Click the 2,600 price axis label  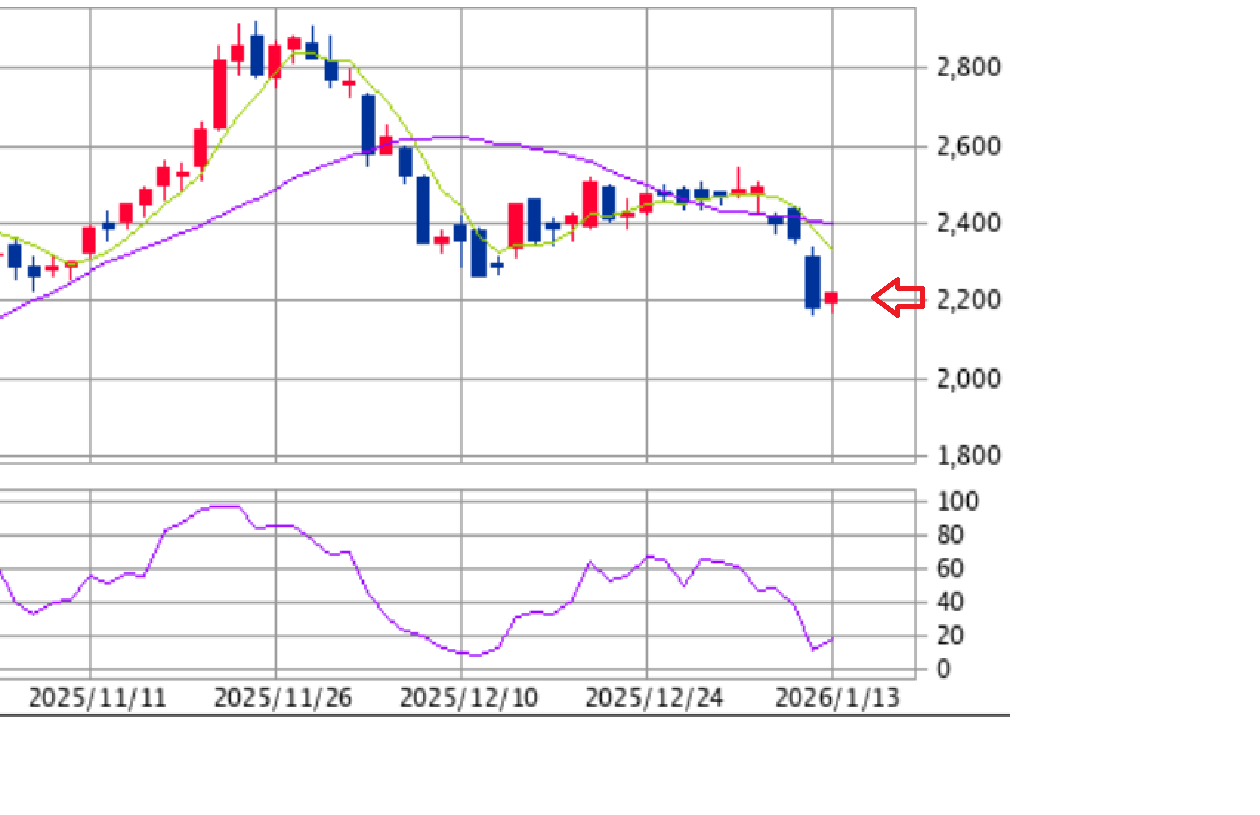[x=969, y=146]
